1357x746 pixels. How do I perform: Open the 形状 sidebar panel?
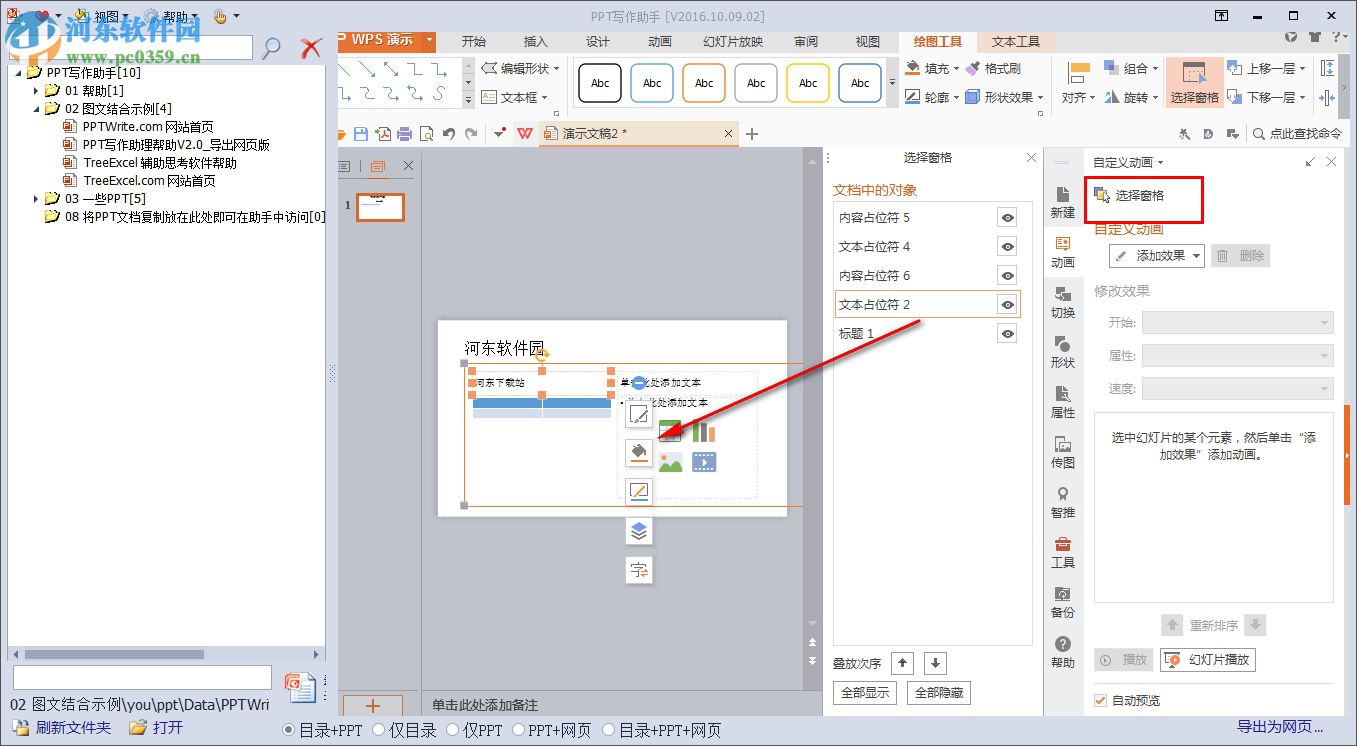point(1063,352)
